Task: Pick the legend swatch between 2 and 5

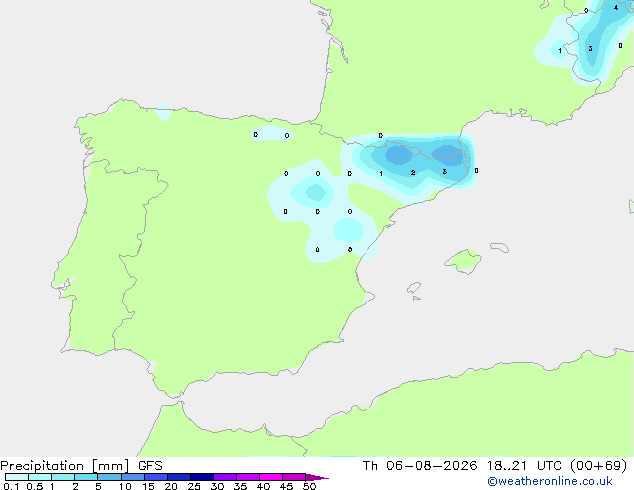Action: (x=86, y=477)
